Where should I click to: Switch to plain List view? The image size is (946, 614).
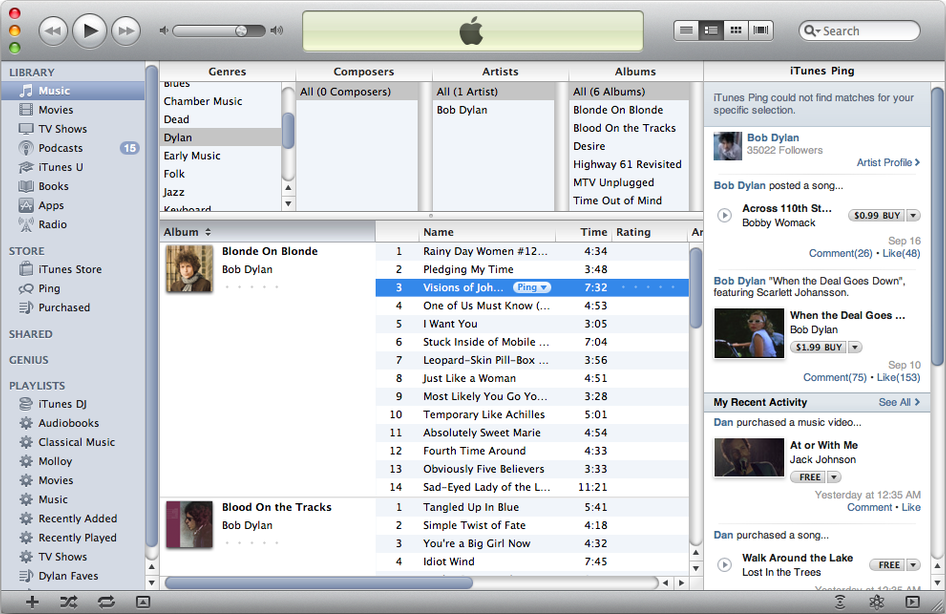pyautogui.click(x=686, y=30)
